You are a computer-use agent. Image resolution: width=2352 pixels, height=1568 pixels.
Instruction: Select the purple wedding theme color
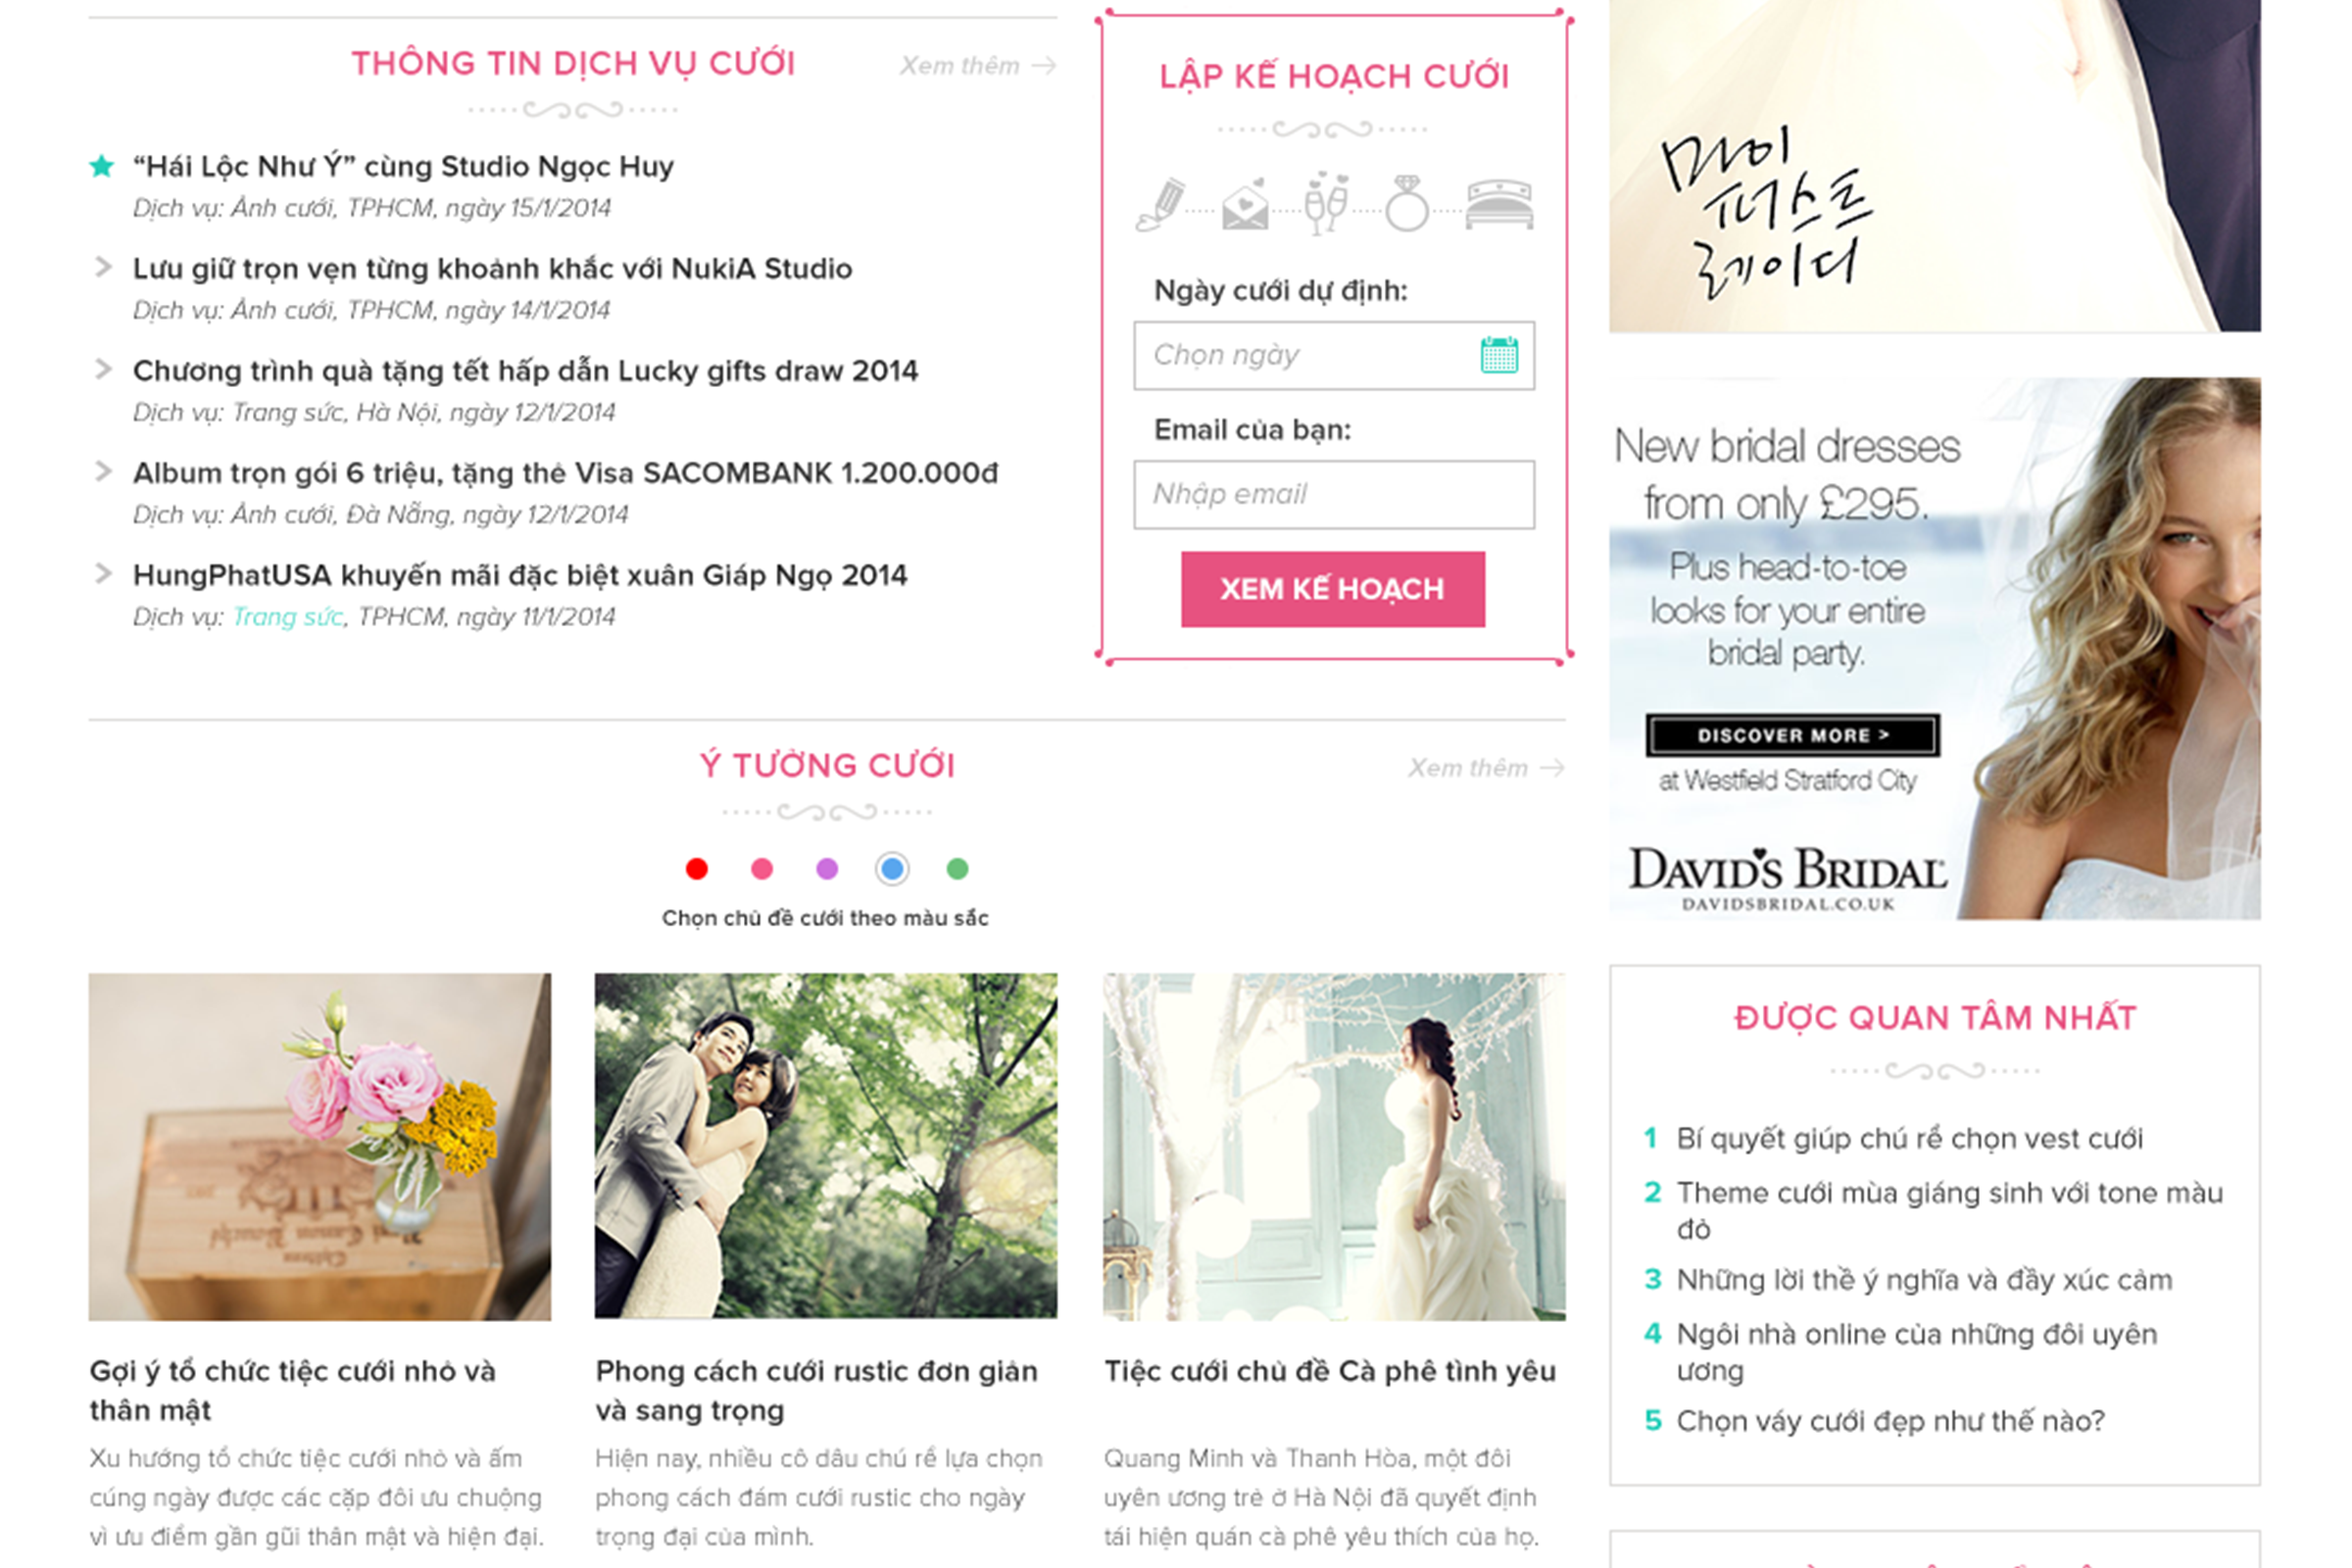tap(827, 869)
